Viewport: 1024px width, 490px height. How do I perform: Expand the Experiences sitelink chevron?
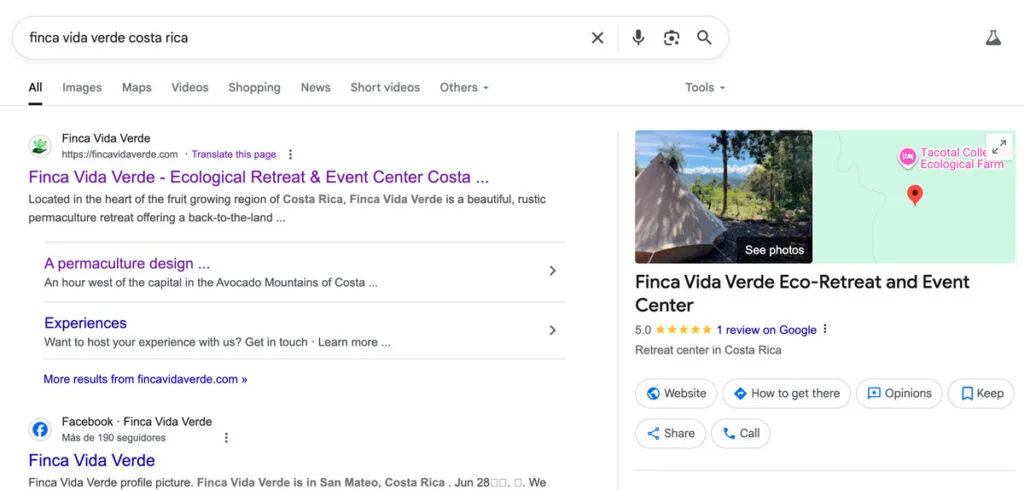(x=552, y=330)
